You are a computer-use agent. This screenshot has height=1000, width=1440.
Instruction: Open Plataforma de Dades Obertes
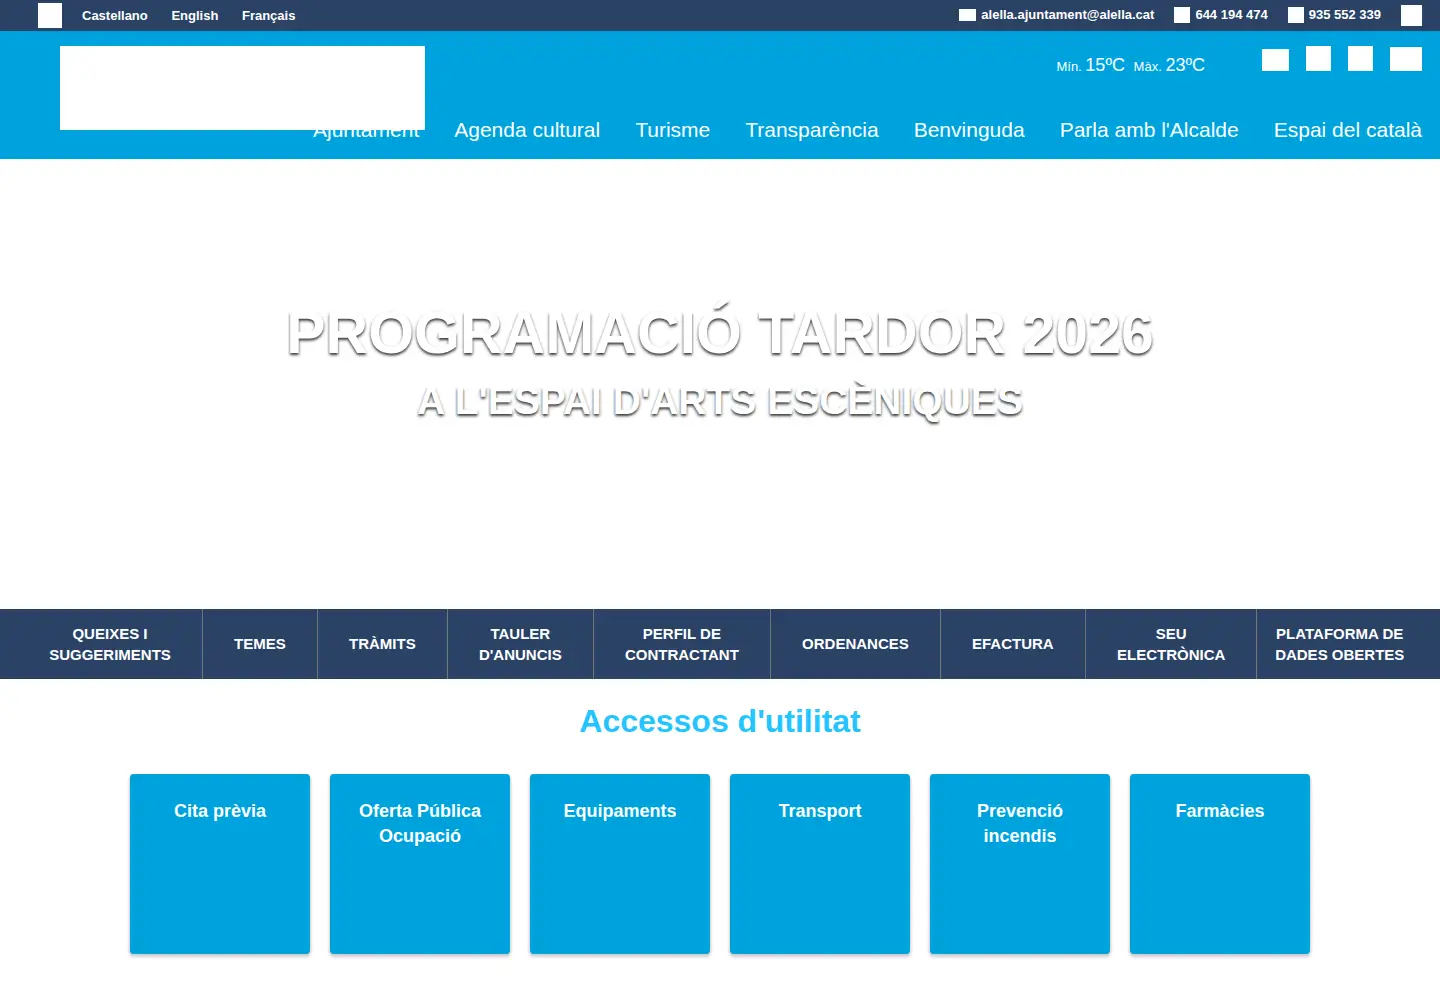point(1339,644)
